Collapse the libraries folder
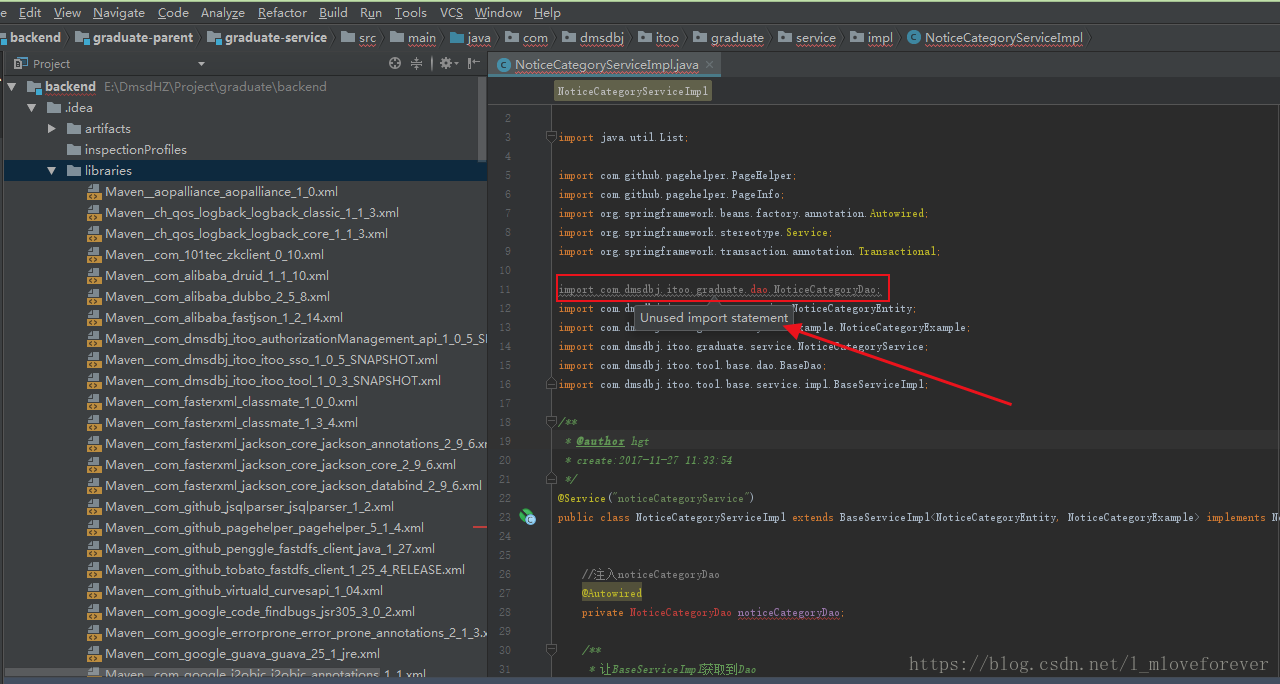This screenshot has width=1280, height=684. coord(52,171)
